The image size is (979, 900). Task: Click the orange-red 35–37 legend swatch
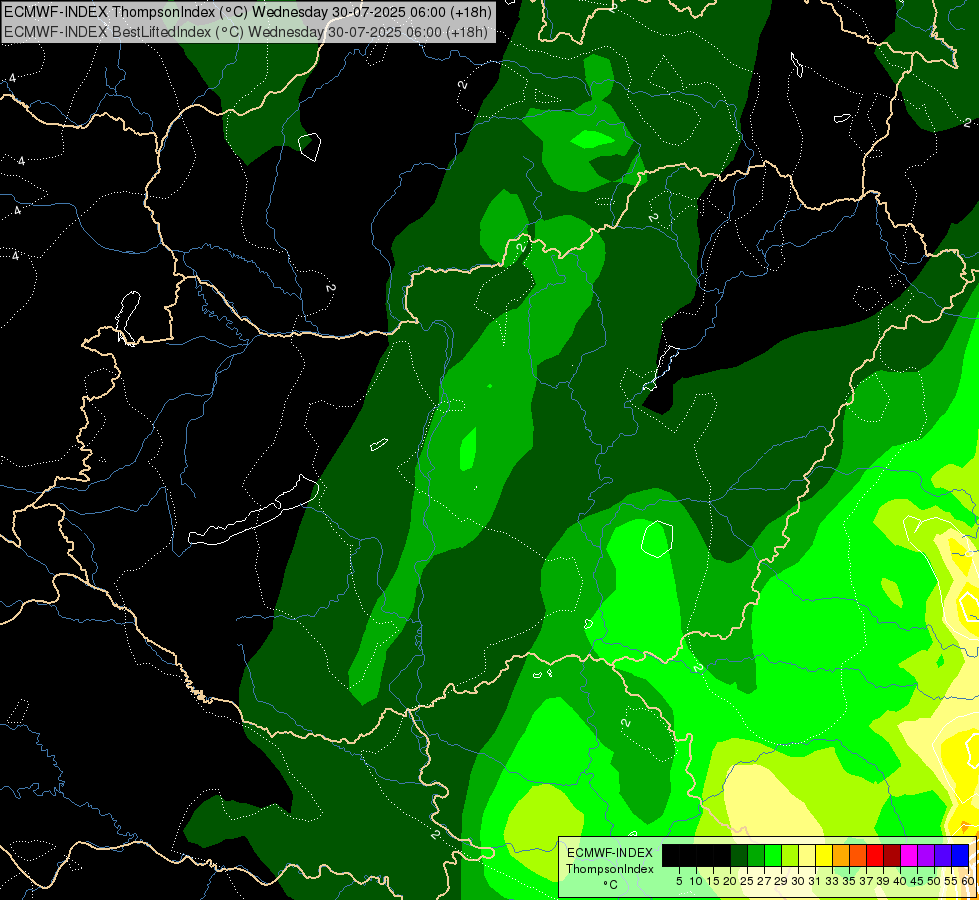[858, 855]
